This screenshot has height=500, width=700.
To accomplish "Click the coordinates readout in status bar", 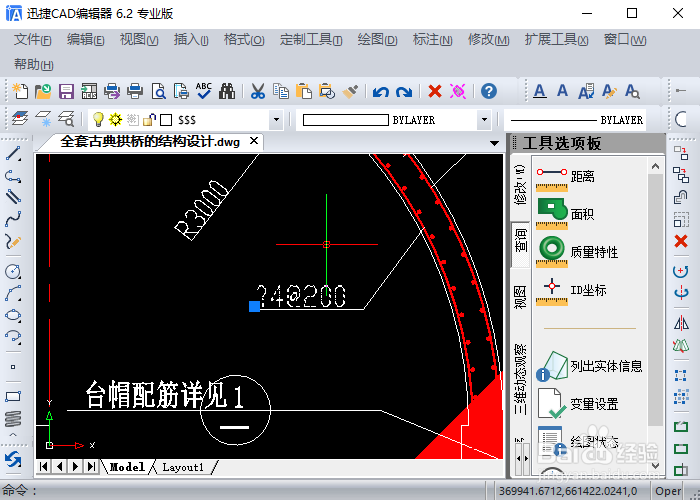I will [567, 491].
